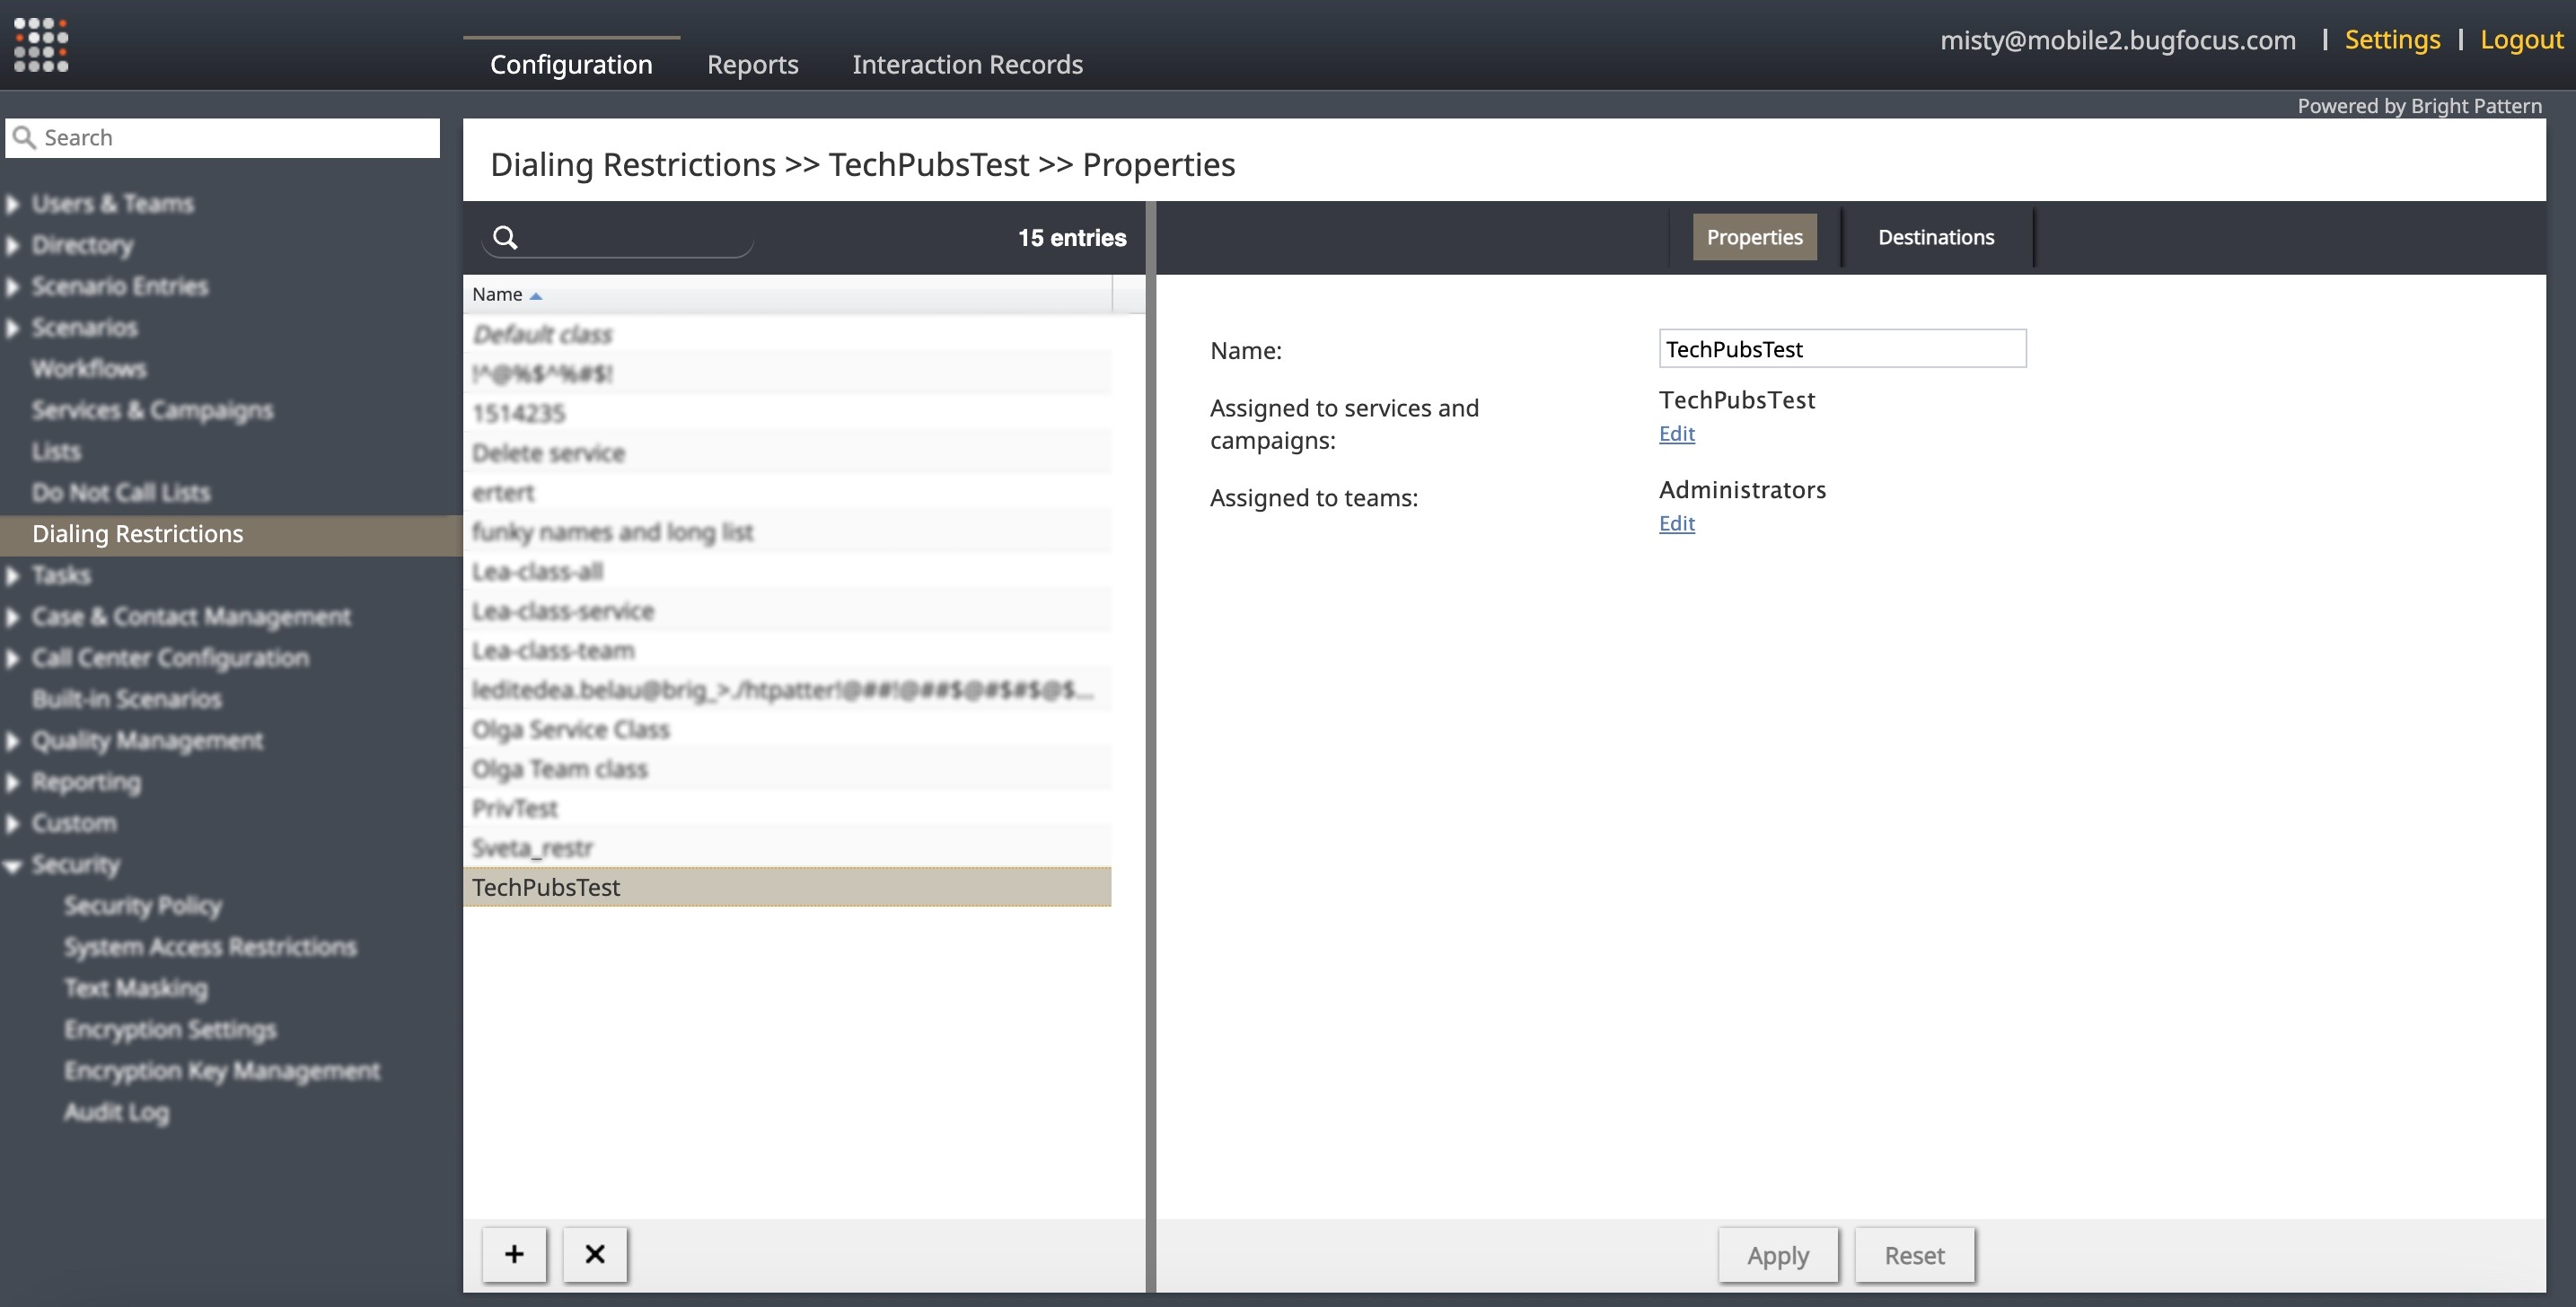This screenshot has width=2576, height=1307.
Task: Click the delete entry X button
Action: [x=595, y=1254]
